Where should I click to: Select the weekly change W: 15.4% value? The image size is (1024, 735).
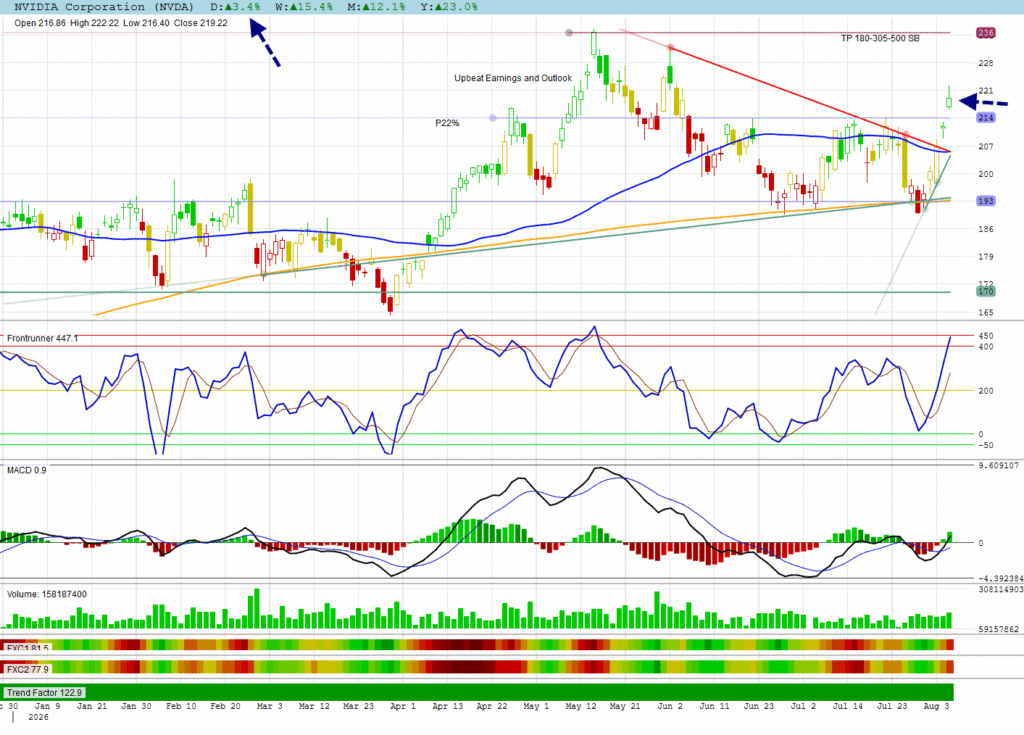[x=304, y=7]
